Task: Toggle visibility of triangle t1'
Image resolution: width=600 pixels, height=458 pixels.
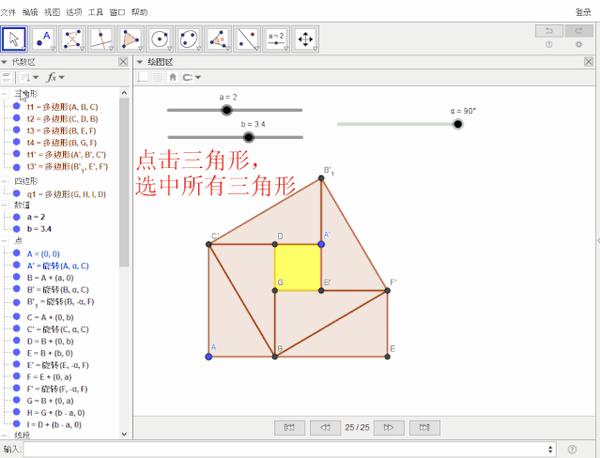Action: 16,154
